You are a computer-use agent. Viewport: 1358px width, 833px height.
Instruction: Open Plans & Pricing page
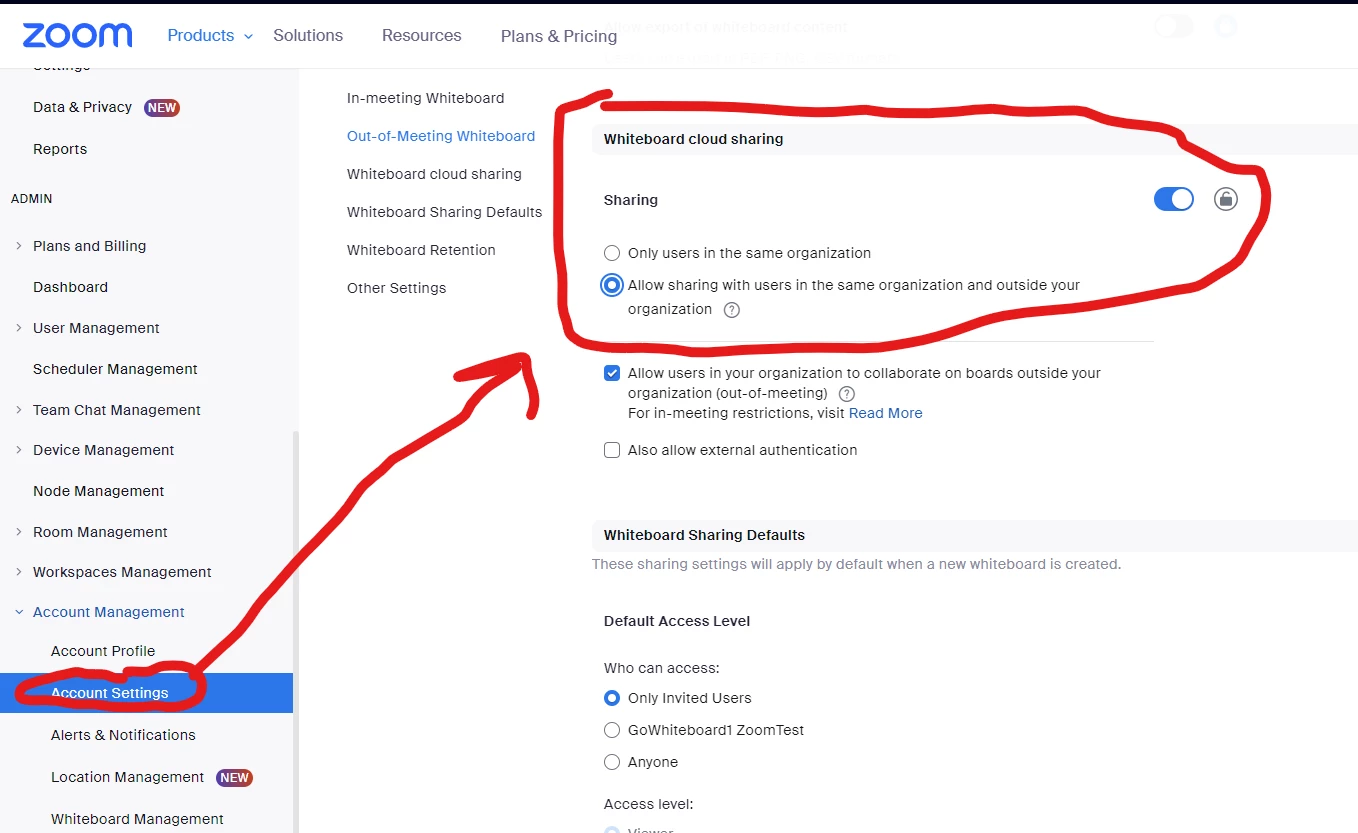click(559, 36)
